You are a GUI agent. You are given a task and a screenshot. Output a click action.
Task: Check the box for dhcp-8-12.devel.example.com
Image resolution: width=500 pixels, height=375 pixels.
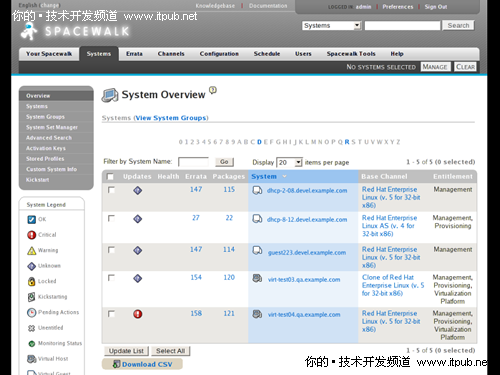(x=111, y=218)
